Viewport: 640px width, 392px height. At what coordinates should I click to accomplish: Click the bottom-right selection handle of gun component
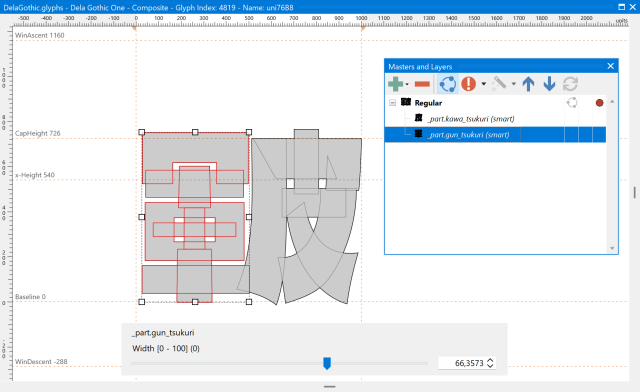pyautogui.click(x=249, y=302)
